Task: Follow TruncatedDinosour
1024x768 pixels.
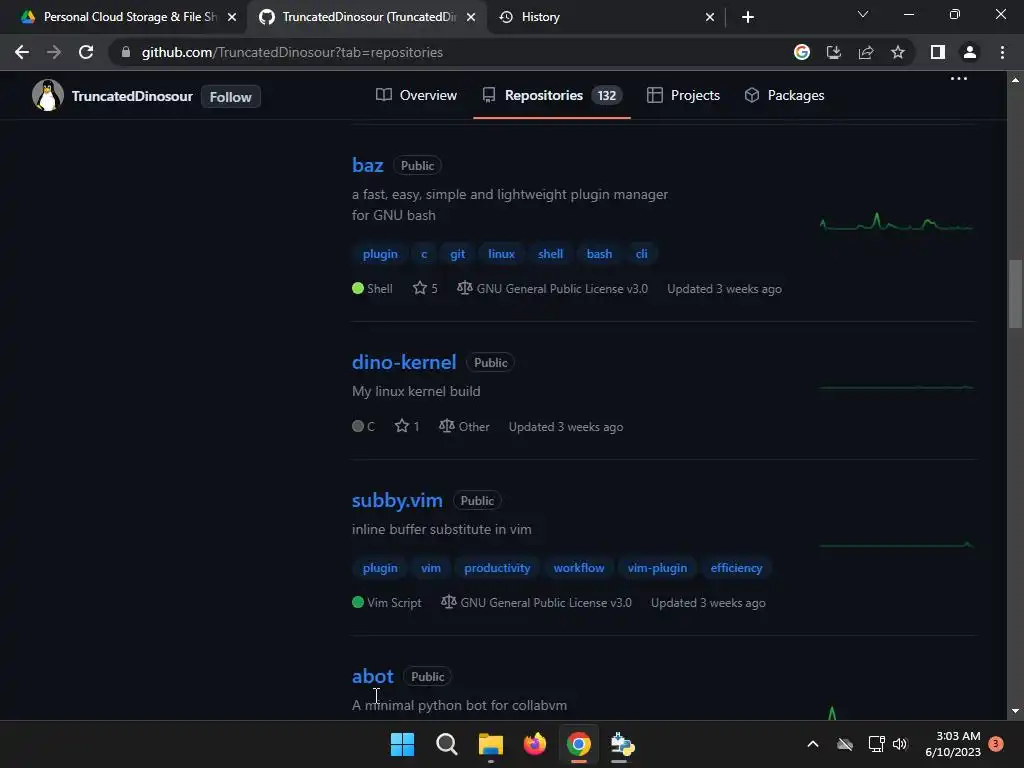Action: tap(231, 97)
